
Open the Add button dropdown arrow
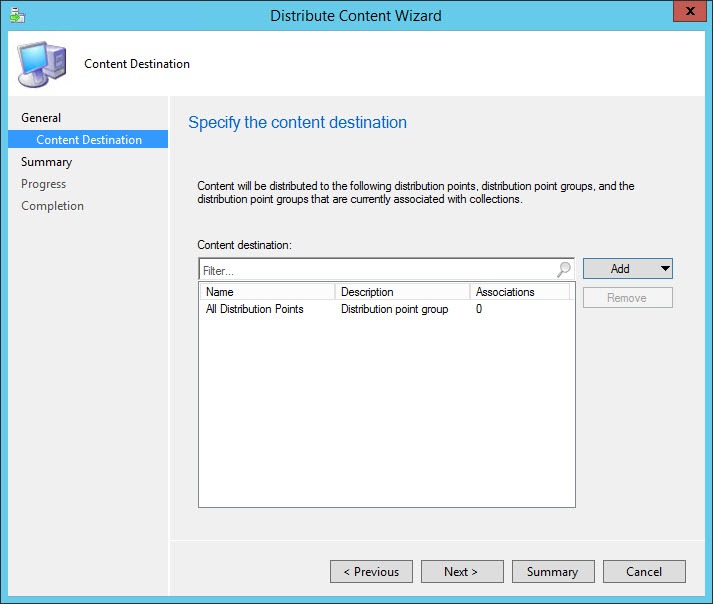665,268
